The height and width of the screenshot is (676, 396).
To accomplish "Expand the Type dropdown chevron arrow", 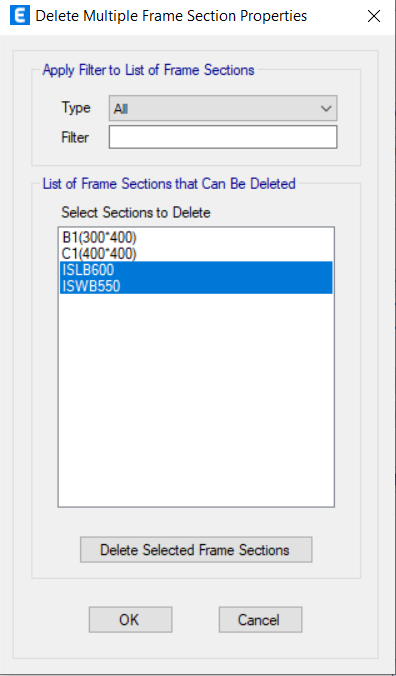I will point(326,108).
